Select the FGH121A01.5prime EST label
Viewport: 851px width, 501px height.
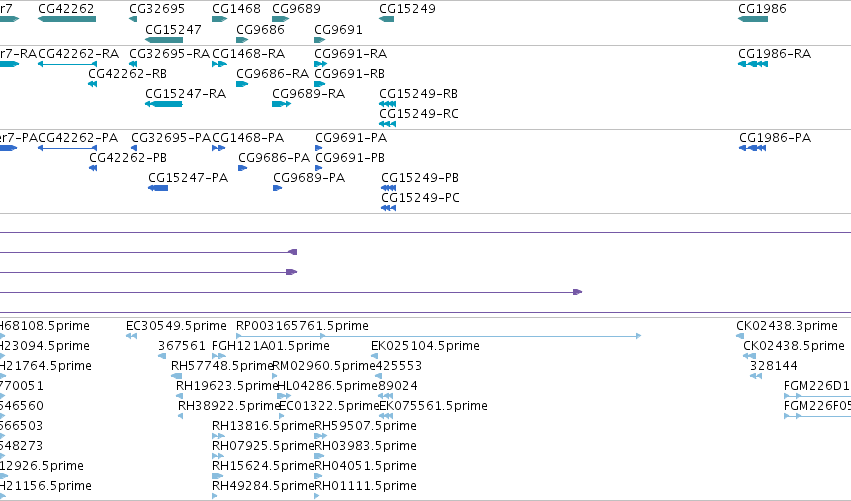[271, 346]
